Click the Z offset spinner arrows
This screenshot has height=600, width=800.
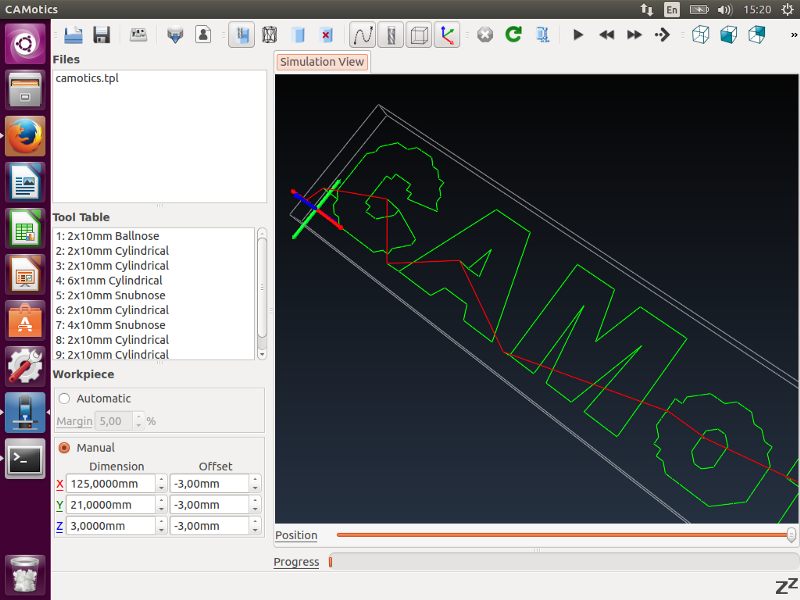pos(256,526)
